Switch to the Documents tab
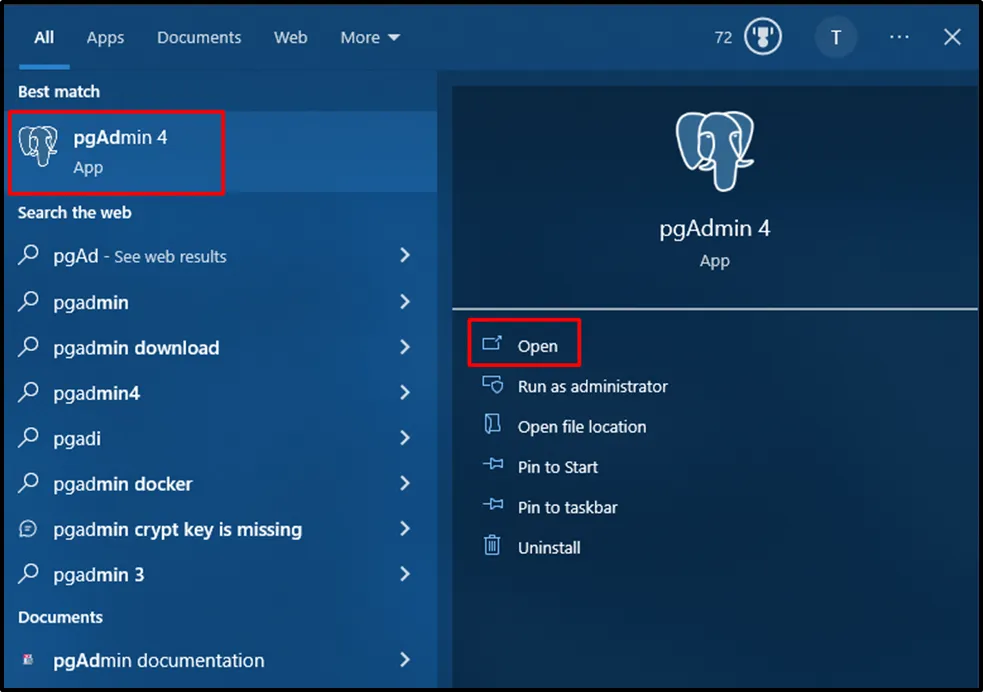The image size is (983, 692). 199,38
